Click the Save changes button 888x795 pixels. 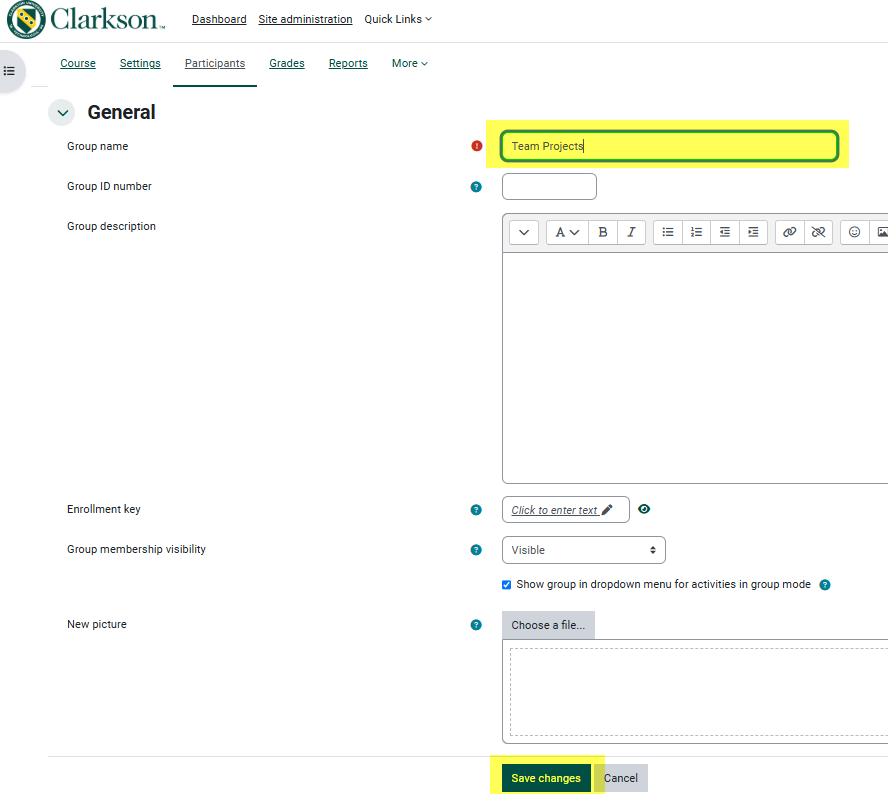(x=545, y=778)
